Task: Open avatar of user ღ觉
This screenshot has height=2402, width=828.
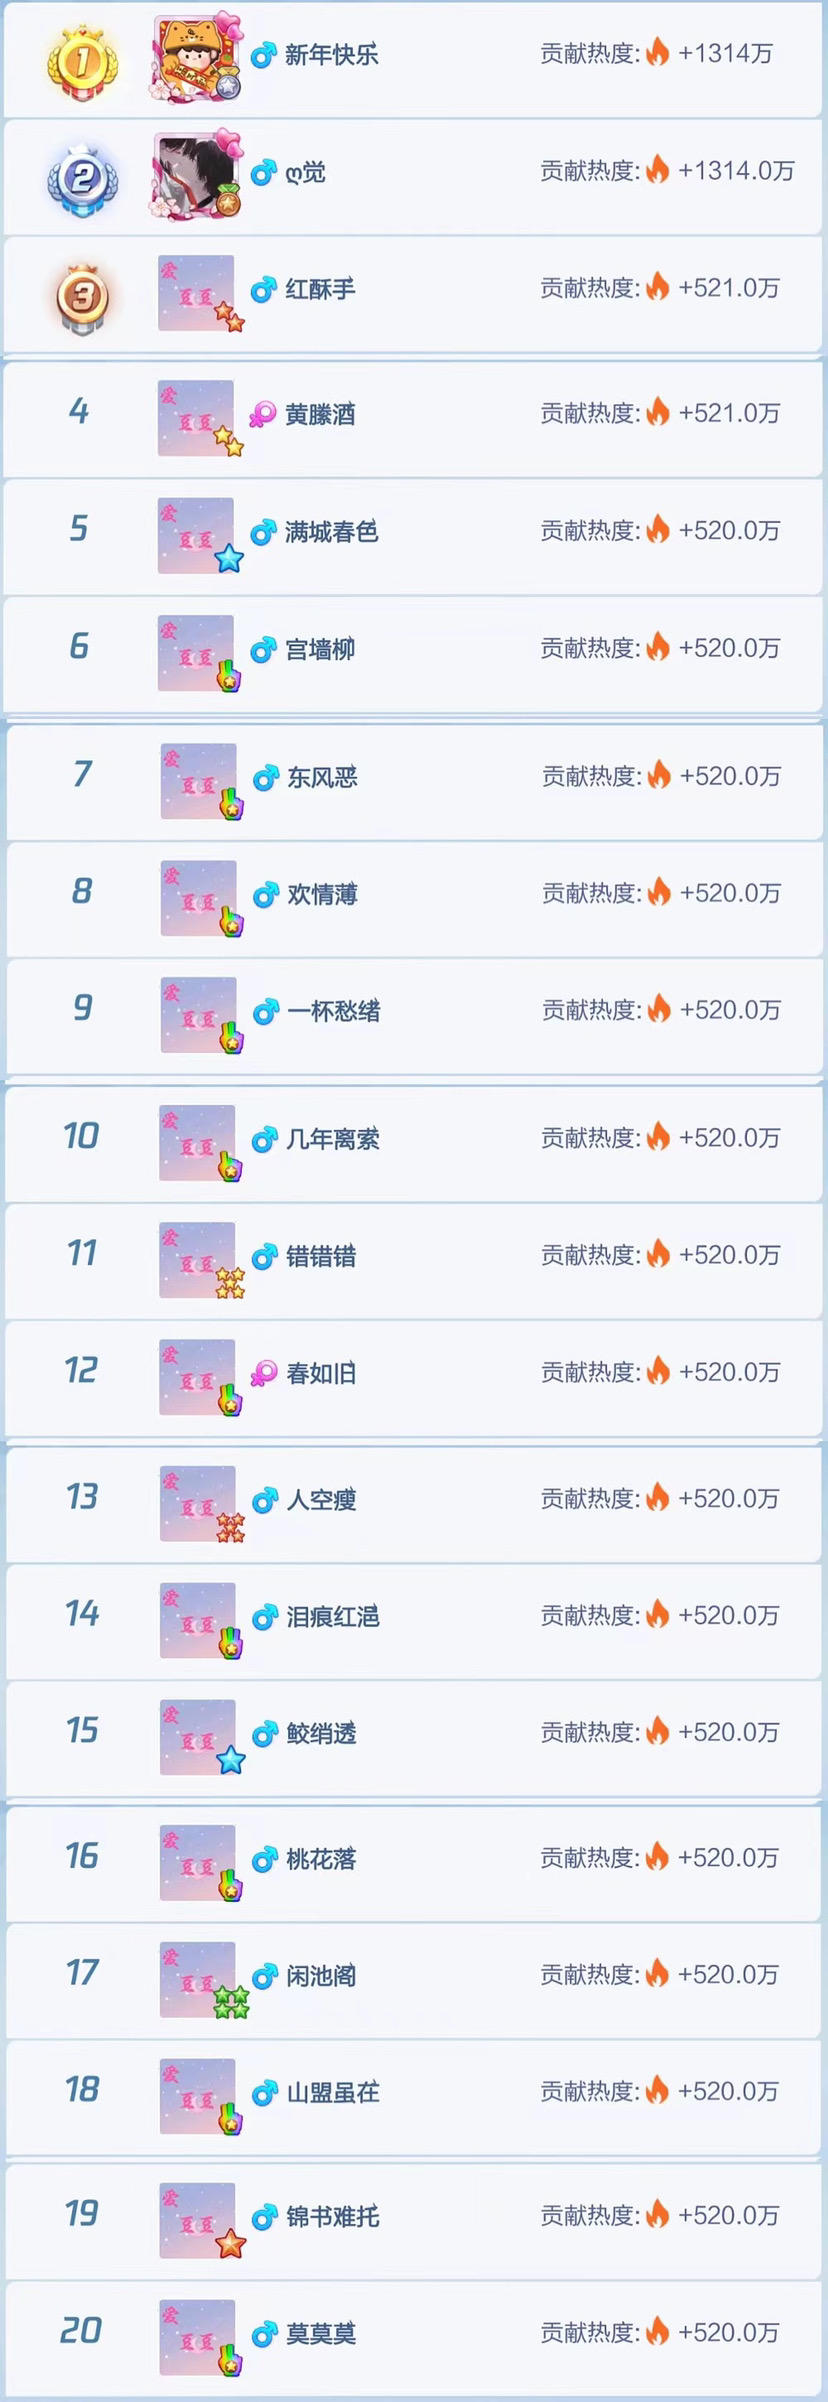Action: 197,175
